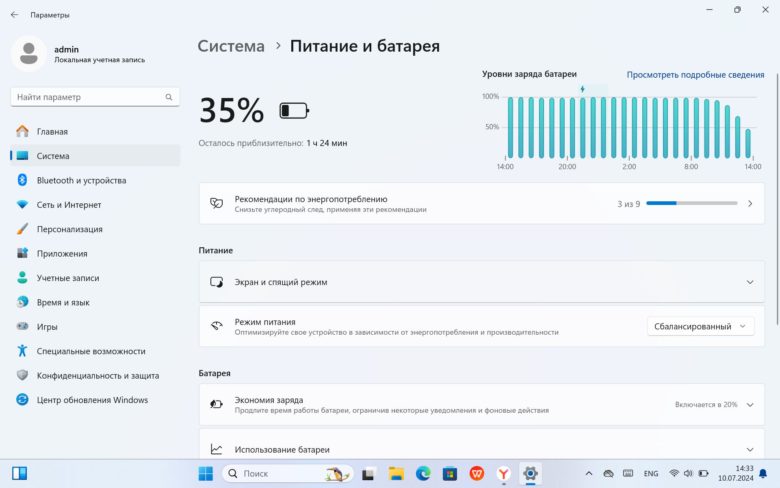Open Task View in the taskbar
Screen dimensions: 780x488
pyautogui.click(x=368, y=474)
